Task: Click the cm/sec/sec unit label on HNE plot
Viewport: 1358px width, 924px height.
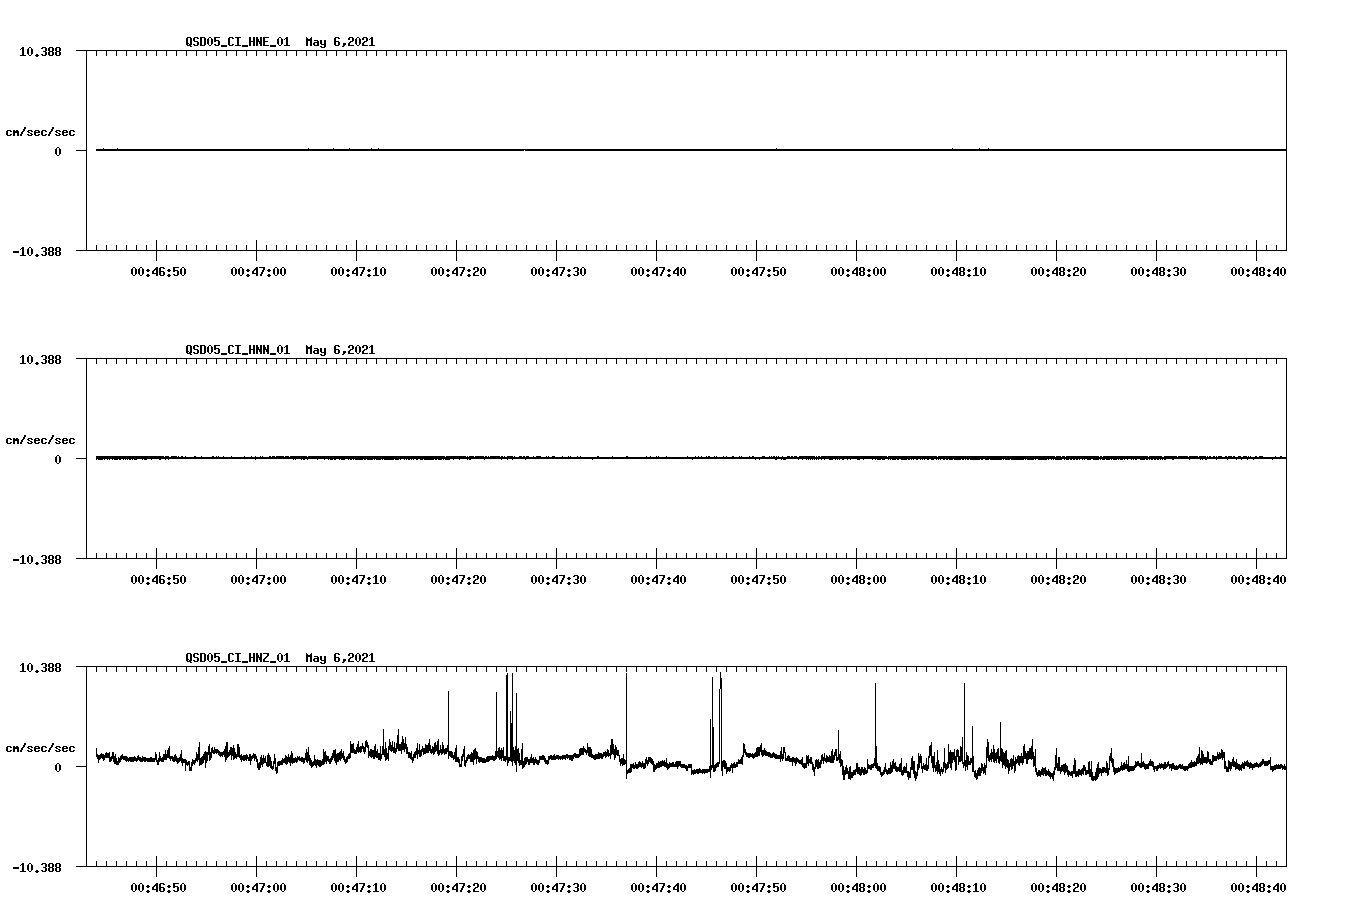Action: click(x=40, y=130)
